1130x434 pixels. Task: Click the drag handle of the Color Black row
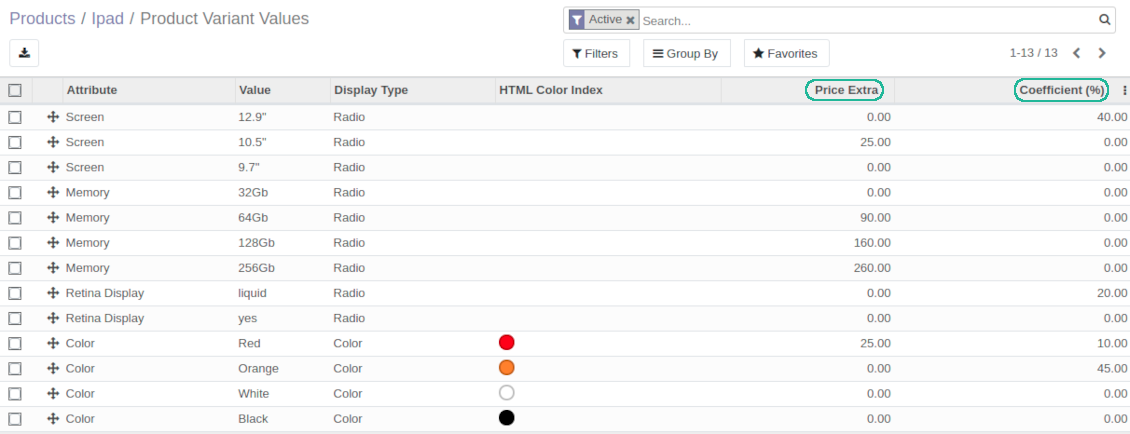pos(53,419)
